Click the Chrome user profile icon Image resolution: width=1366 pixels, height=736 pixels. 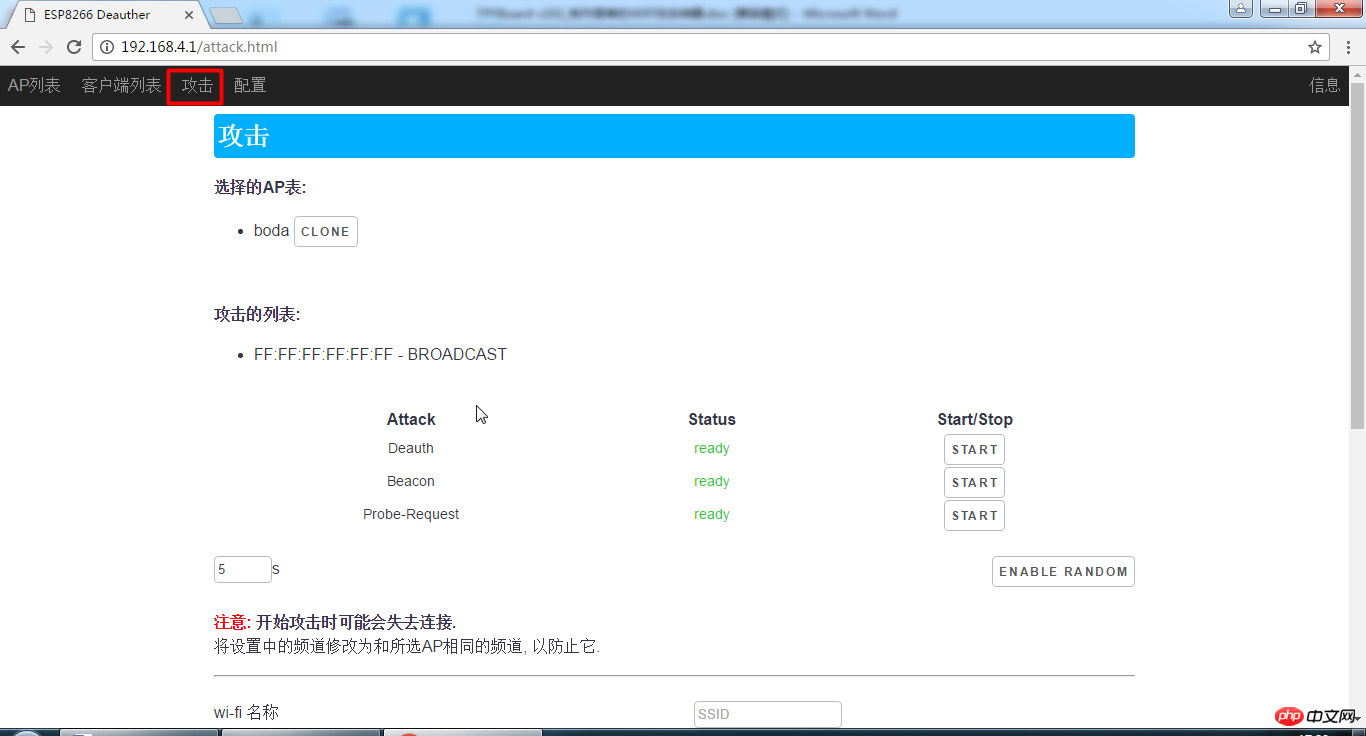(1240, 9)
